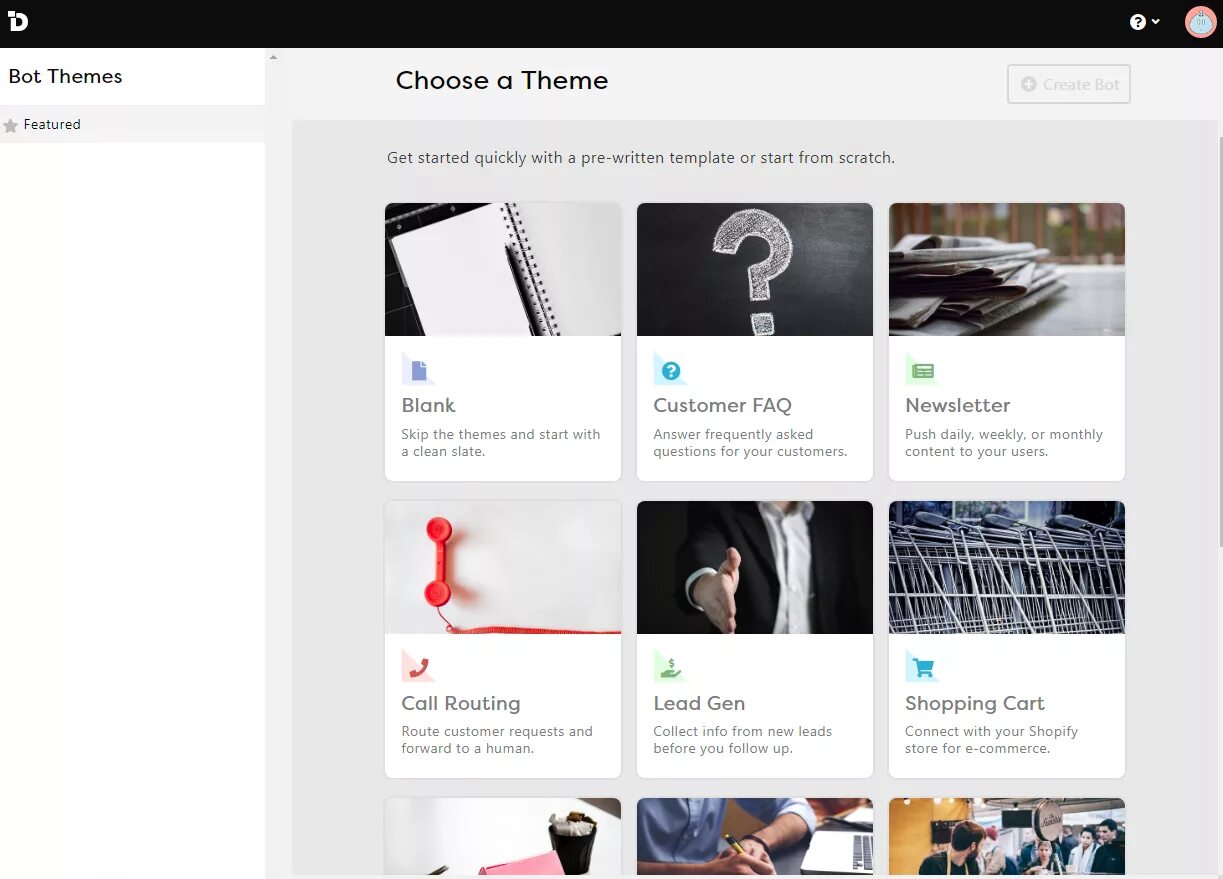Viewport: 1223px width, 879px height.
Task: Click the Customer FAQ title
Action: tap(722, 405)
